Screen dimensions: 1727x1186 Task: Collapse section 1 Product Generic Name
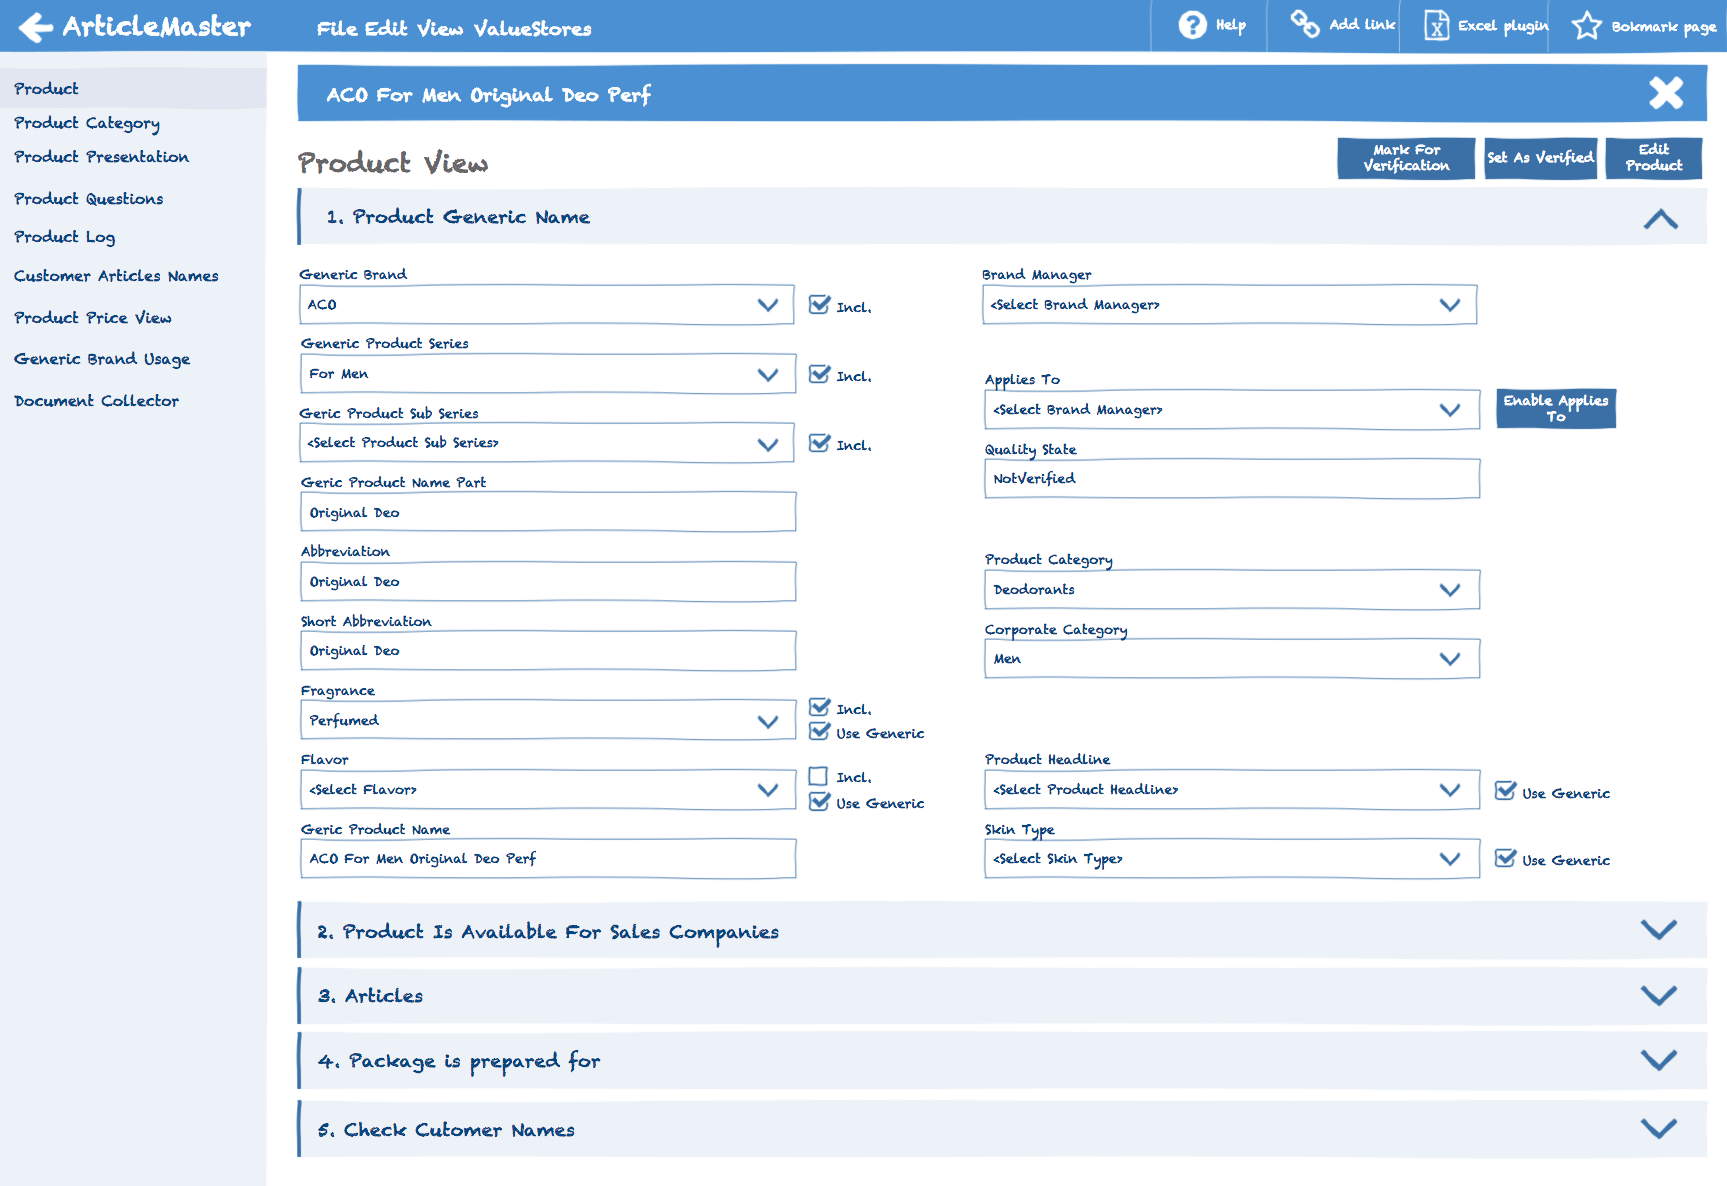pos(1660,219)
